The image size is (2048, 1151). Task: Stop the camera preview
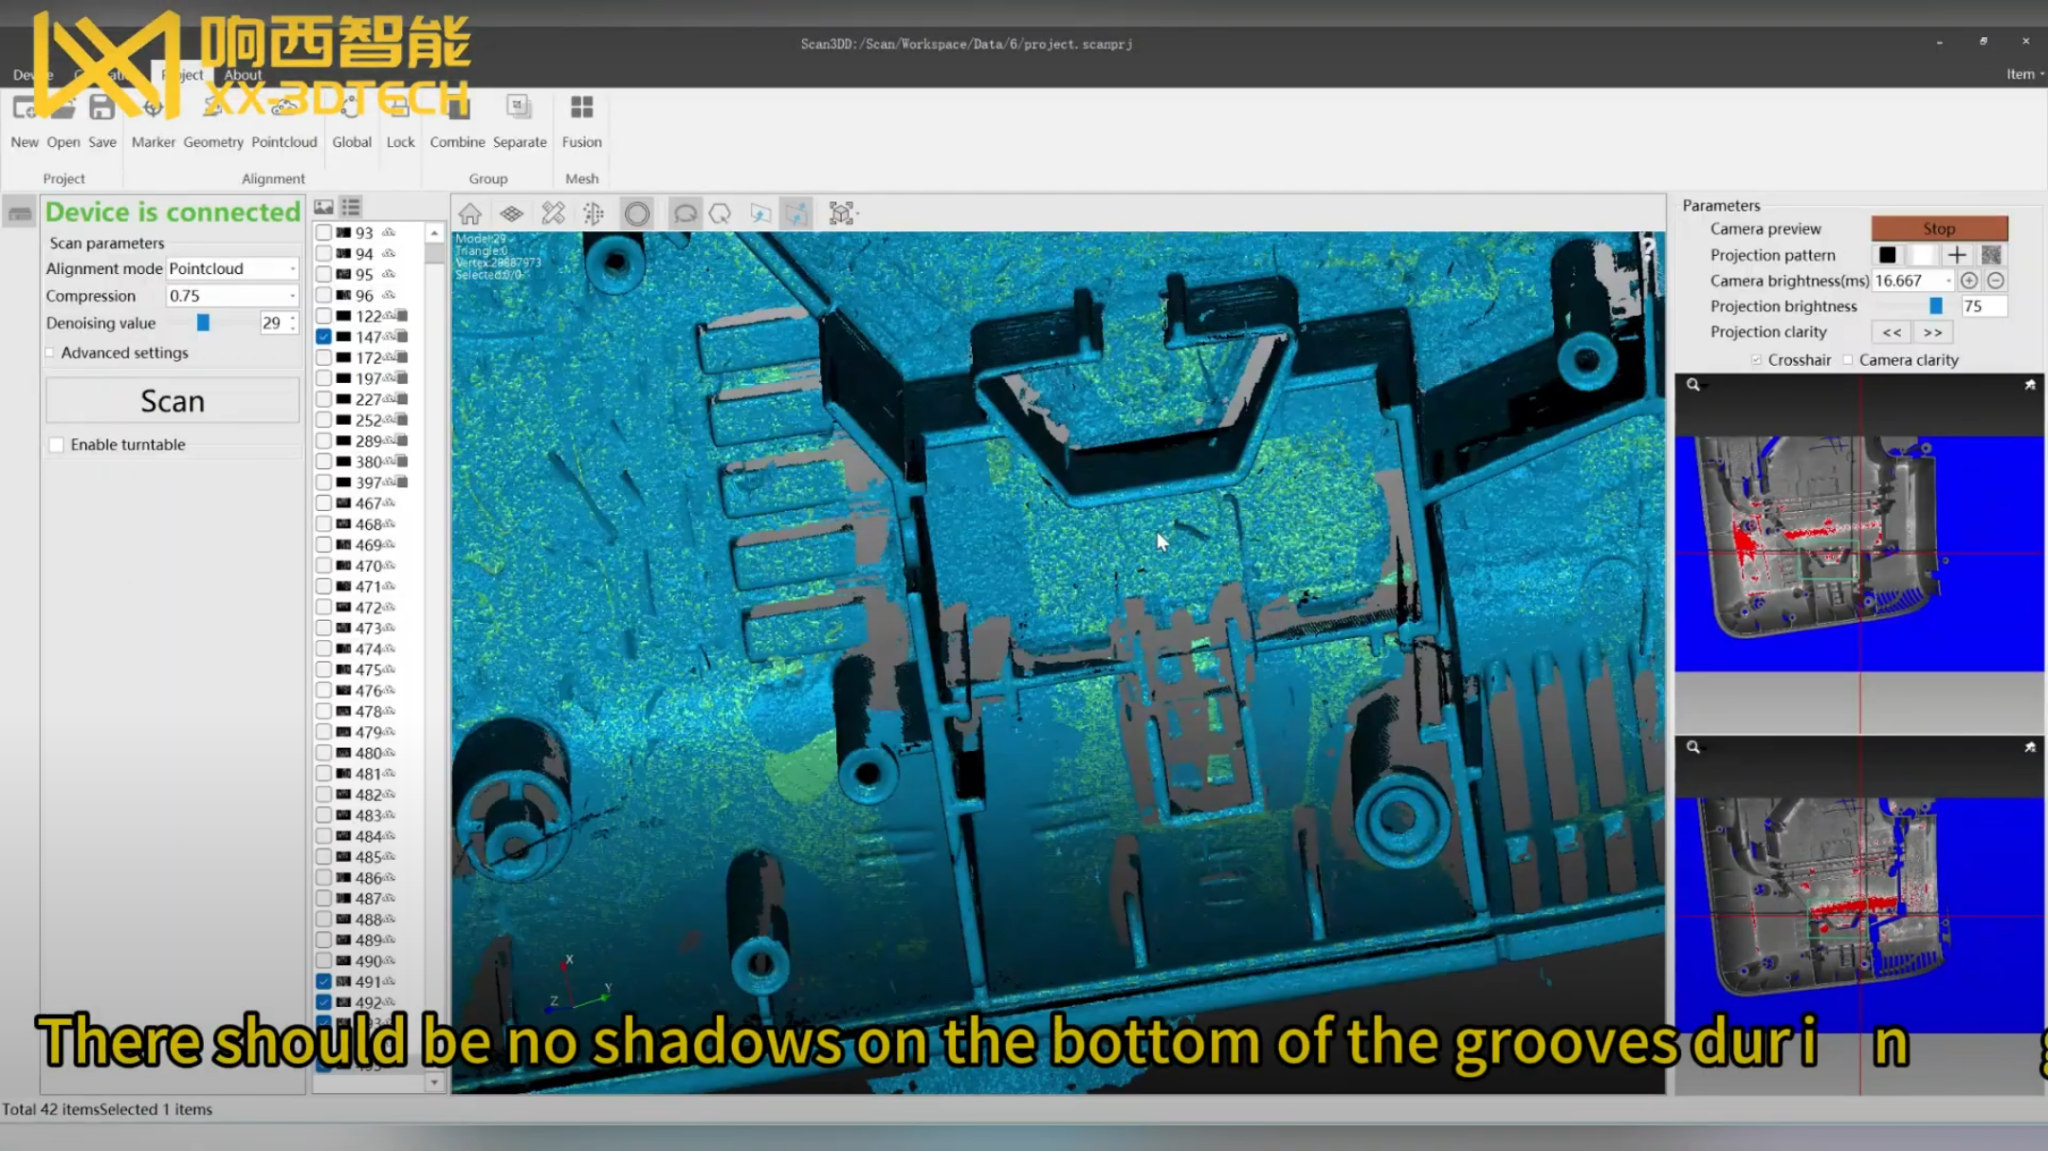click(1939, 228)
